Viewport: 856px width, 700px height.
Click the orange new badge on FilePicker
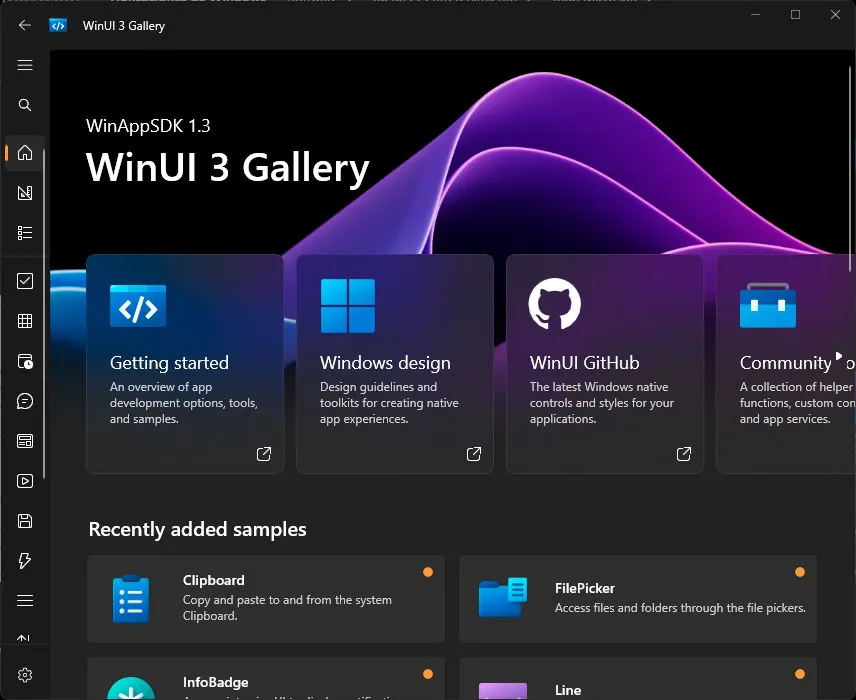800,572
